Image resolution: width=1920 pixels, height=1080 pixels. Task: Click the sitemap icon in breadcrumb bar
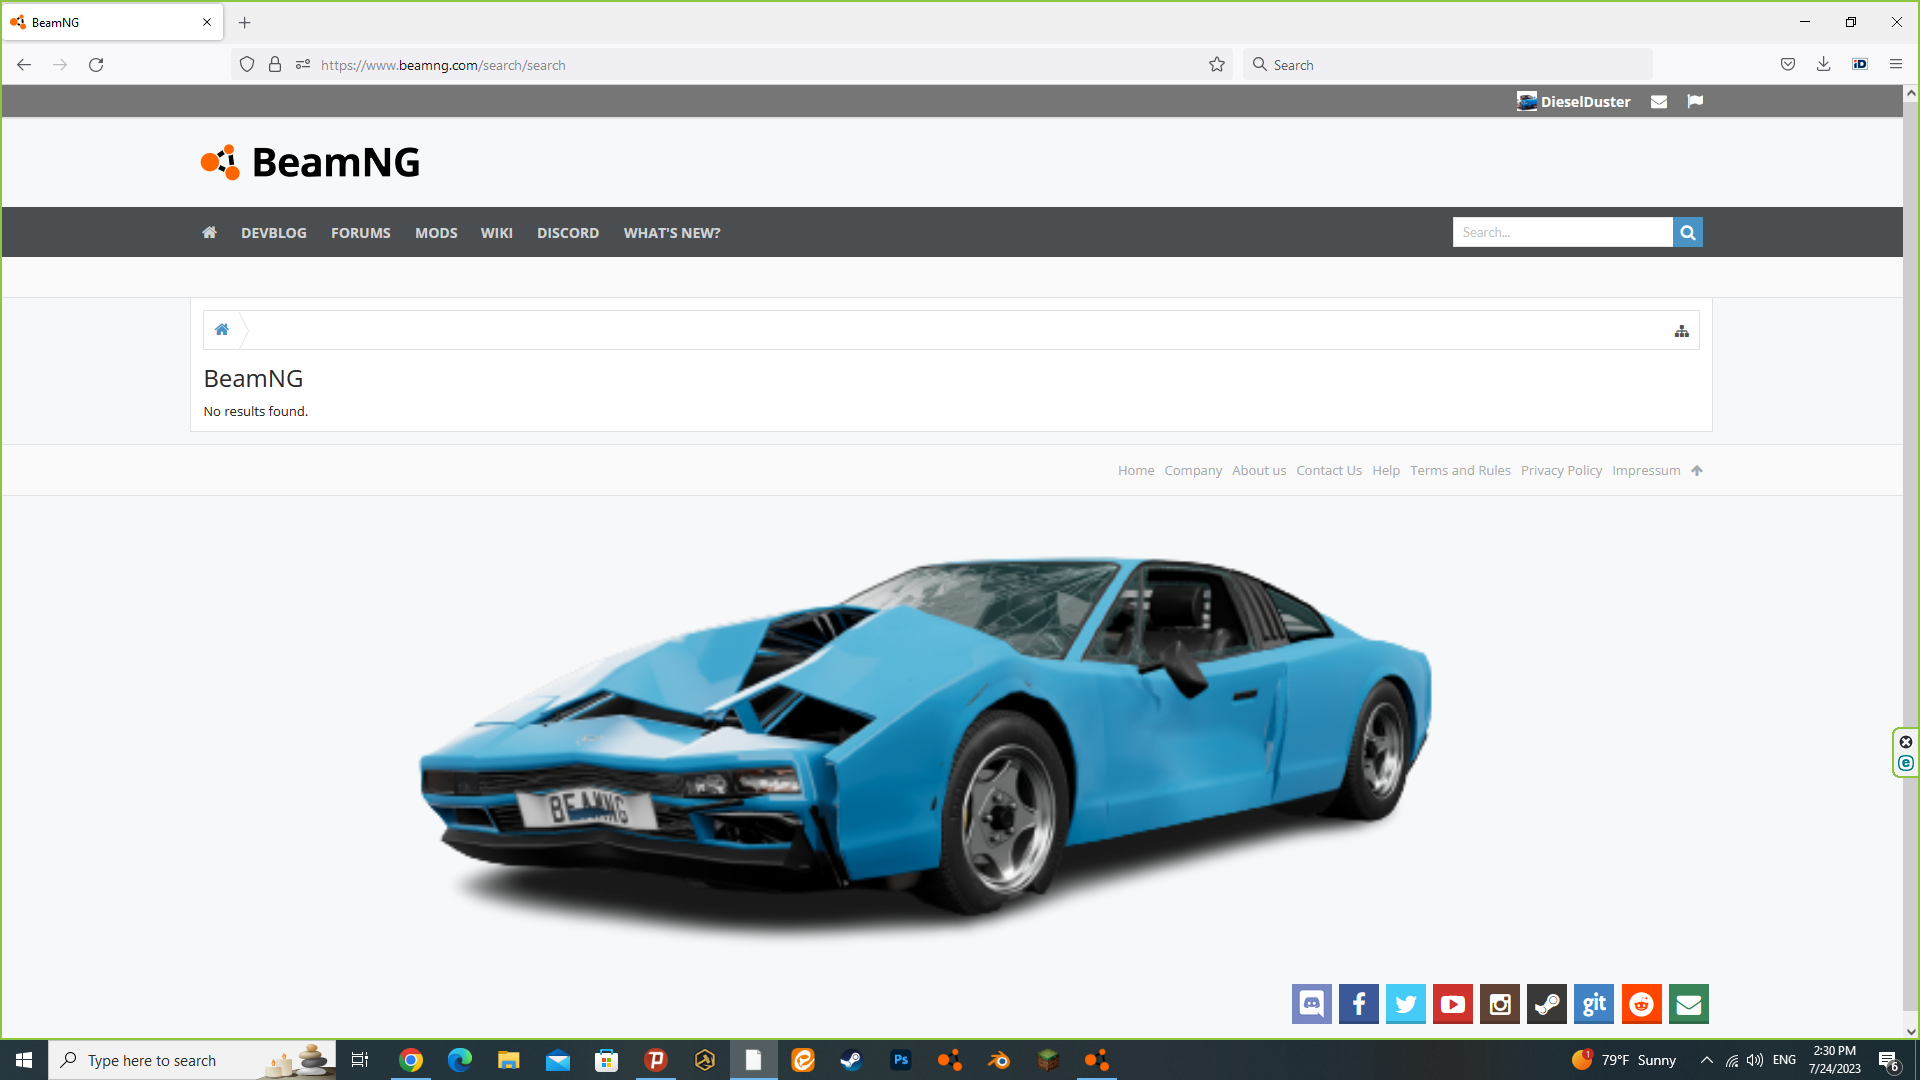(1682, 331)
